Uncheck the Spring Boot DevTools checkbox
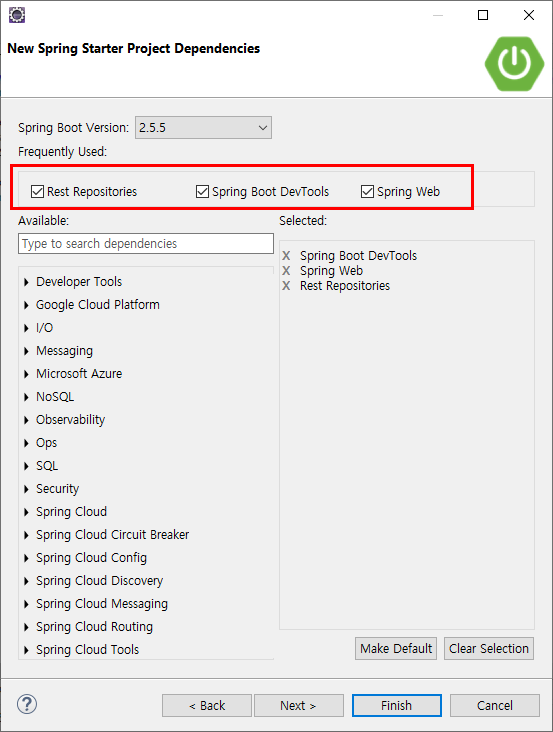553x732 pixels. click(202, 191)
